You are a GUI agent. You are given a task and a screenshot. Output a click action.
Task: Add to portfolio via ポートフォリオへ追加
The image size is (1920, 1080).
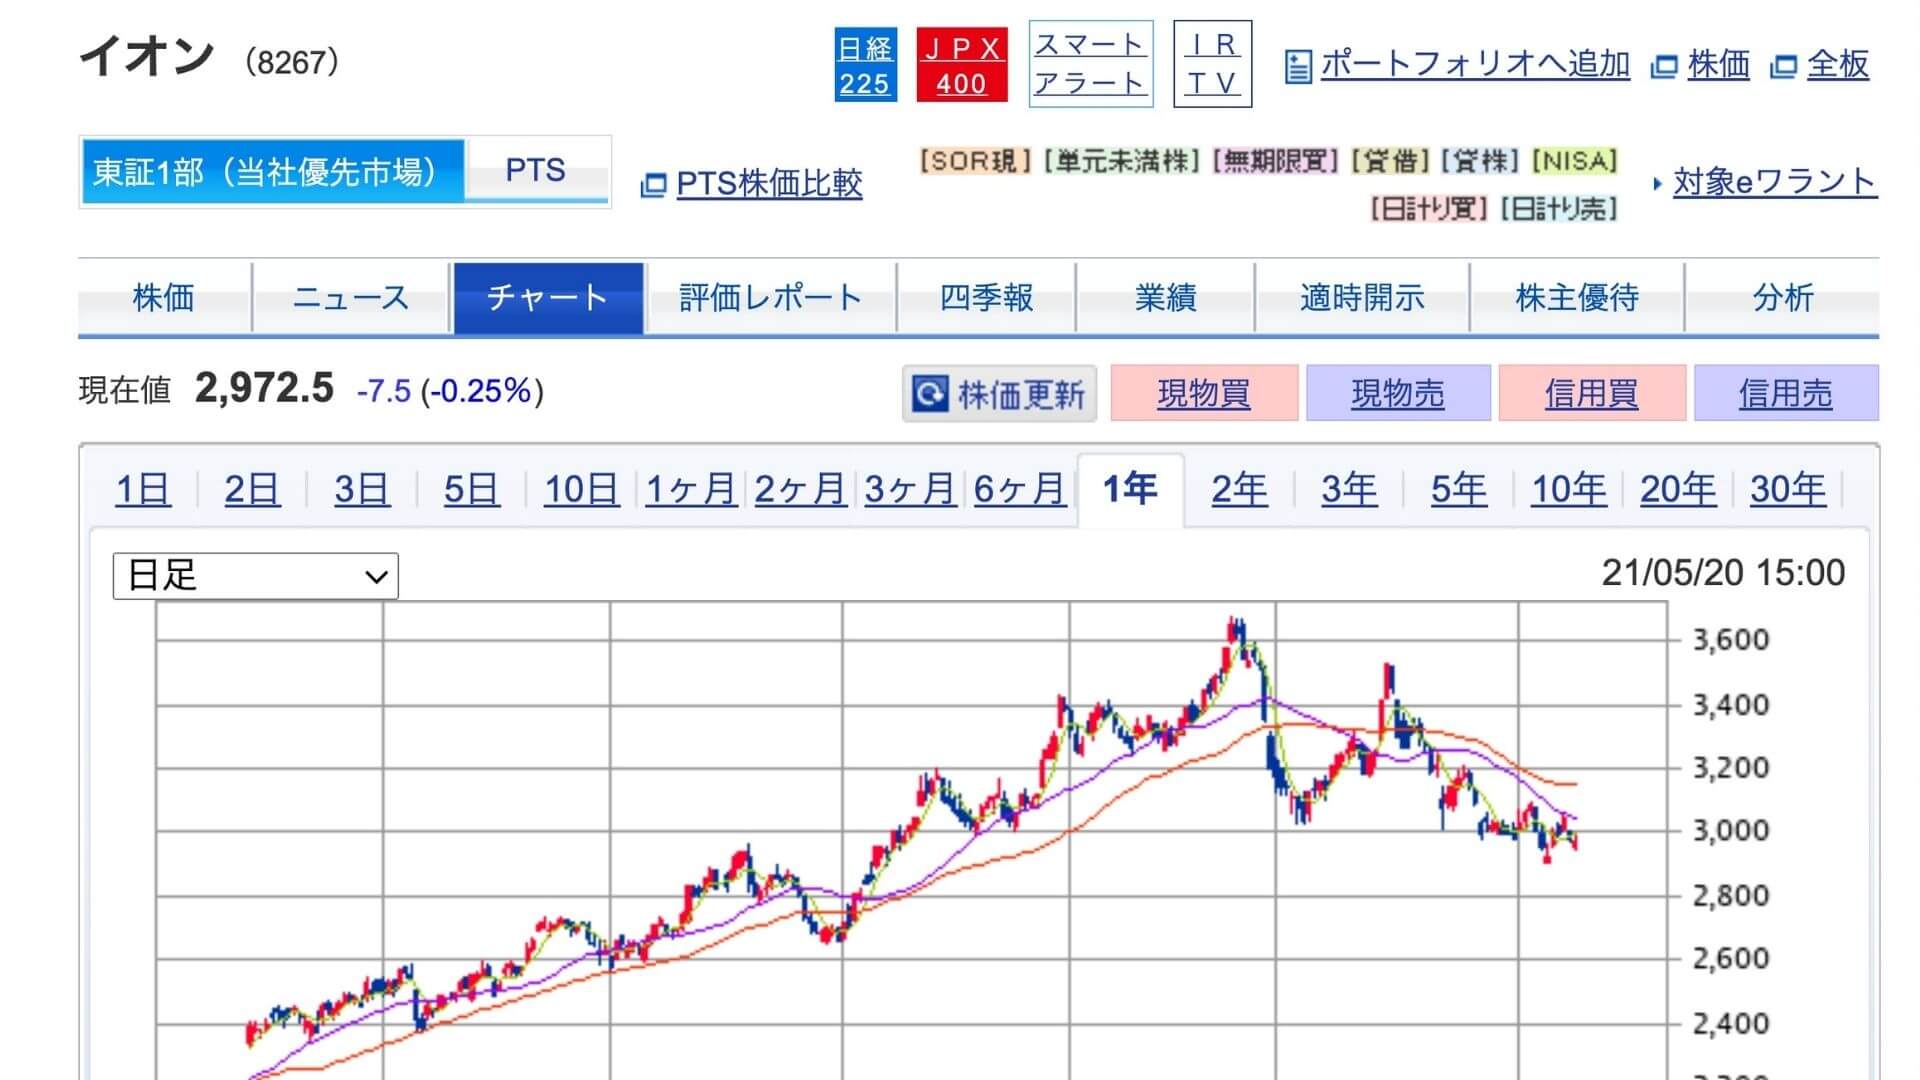(1475, 64)
